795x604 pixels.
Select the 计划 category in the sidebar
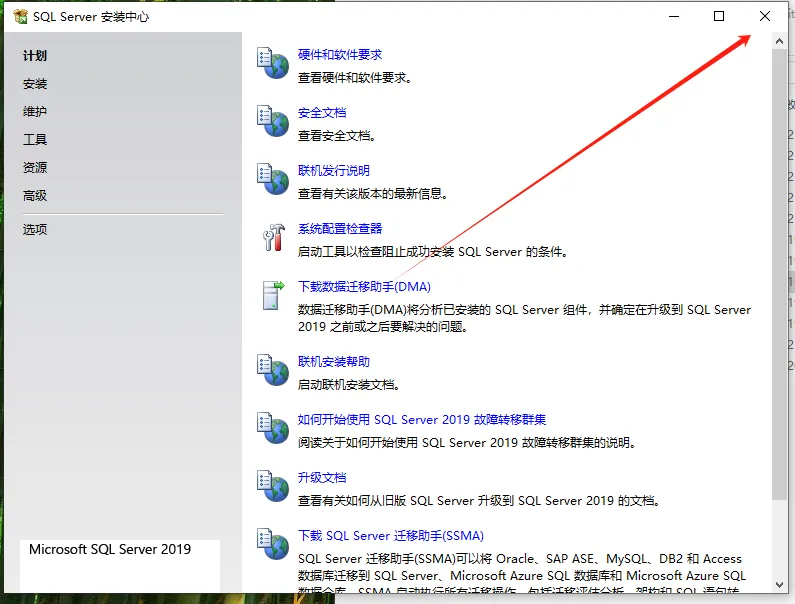click(x=35, y=56)
